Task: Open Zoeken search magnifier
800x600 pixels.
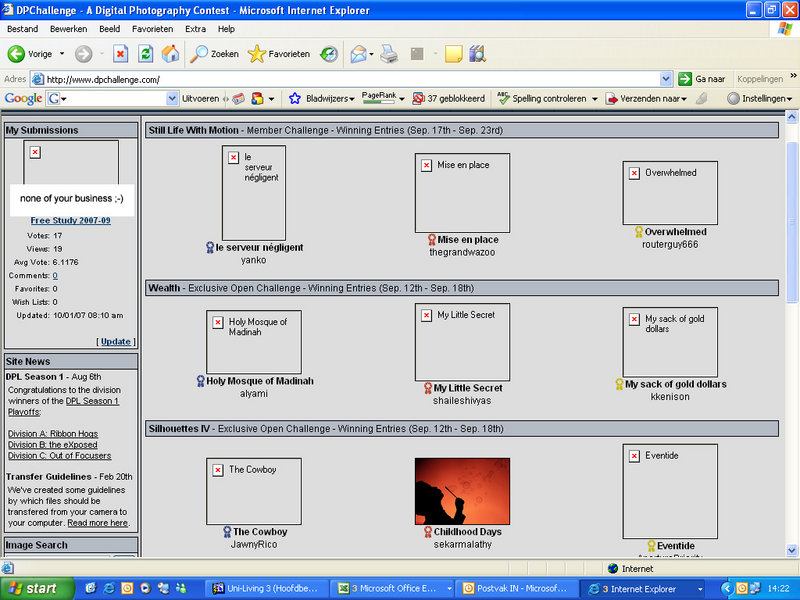Action: pos(214,54)
